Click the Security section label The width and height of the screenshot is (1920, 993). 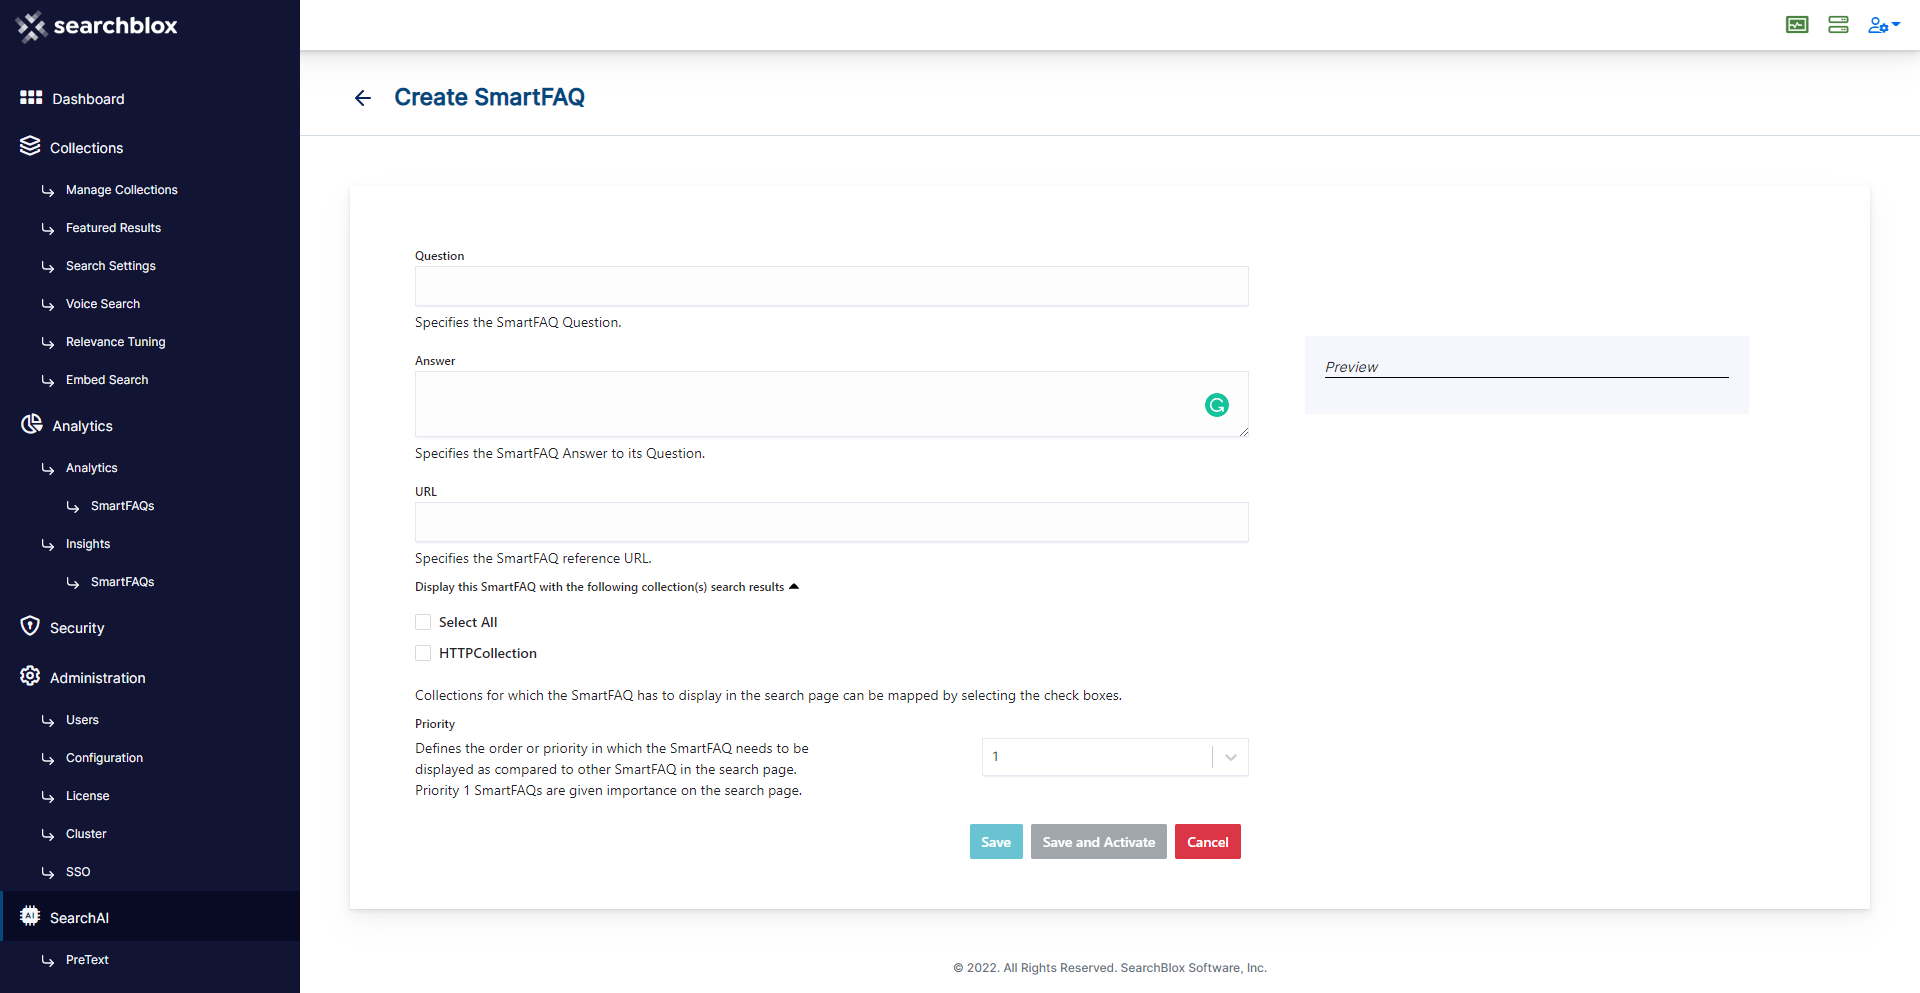click(77, 628)
